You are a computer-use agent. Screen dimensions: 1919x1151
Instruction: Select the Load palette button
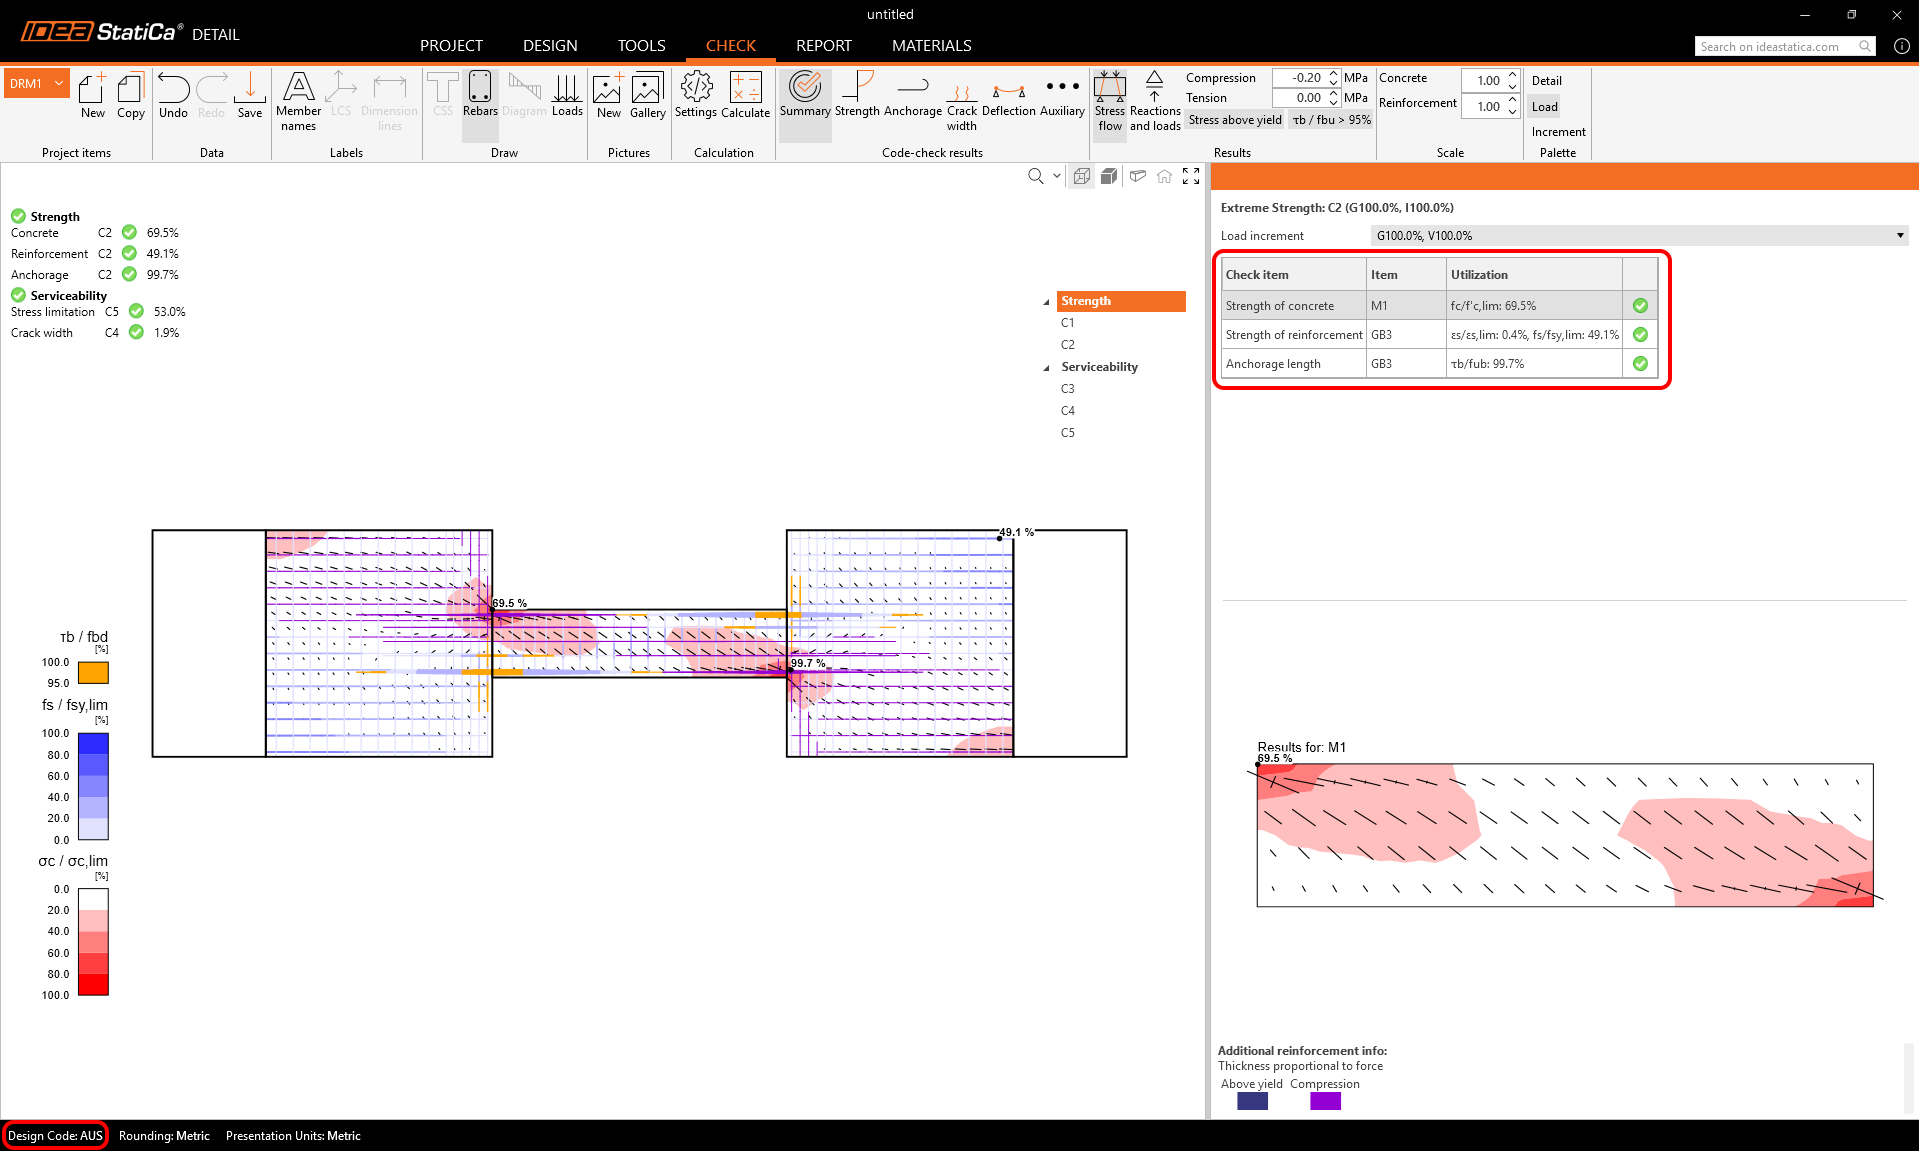1544,107
